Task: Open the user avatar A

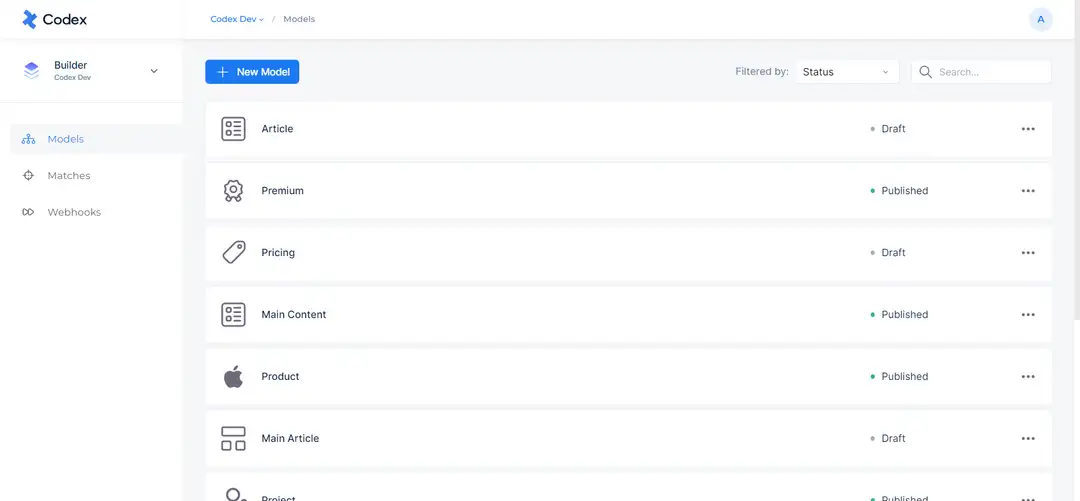Action: [x=1041, y=19]
